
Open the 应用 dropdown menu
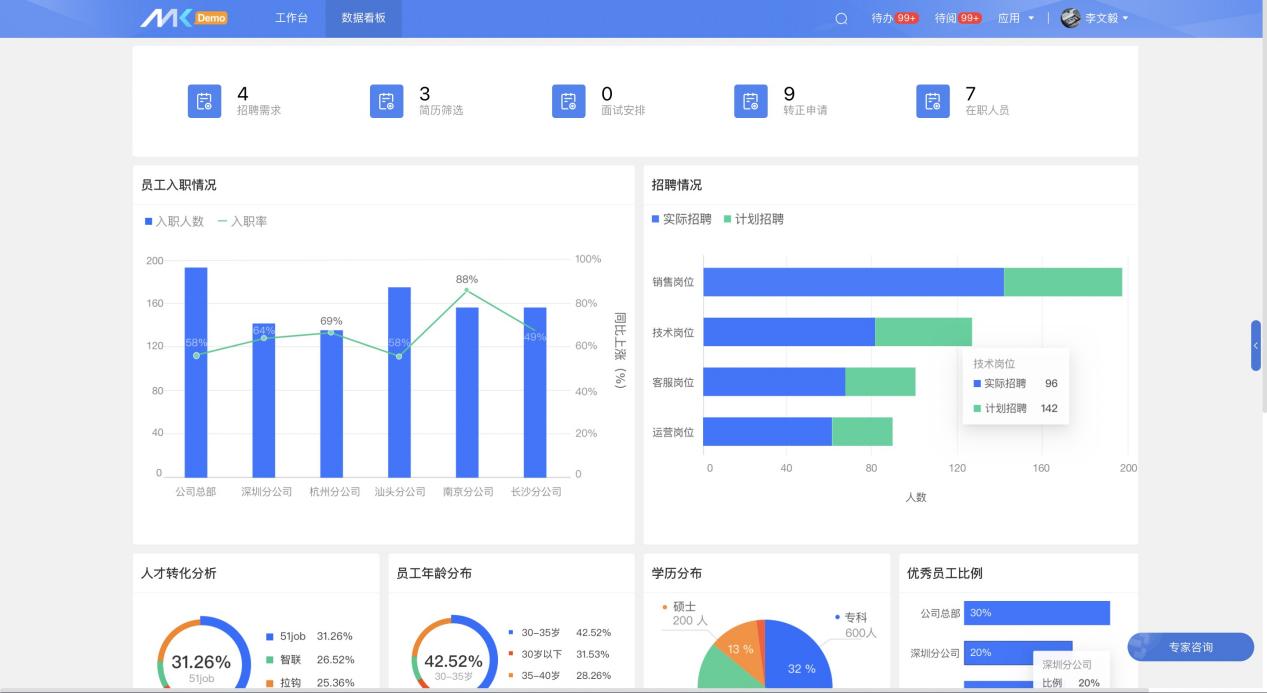[x=1015, y=17]
